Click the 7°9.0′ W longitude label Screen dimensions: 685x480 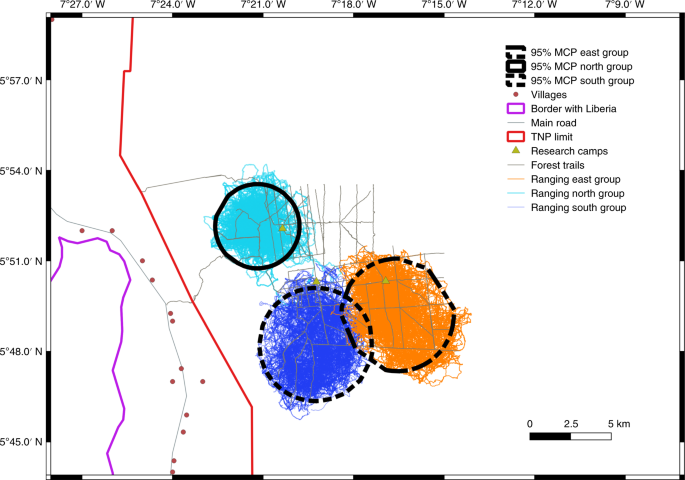625,4
